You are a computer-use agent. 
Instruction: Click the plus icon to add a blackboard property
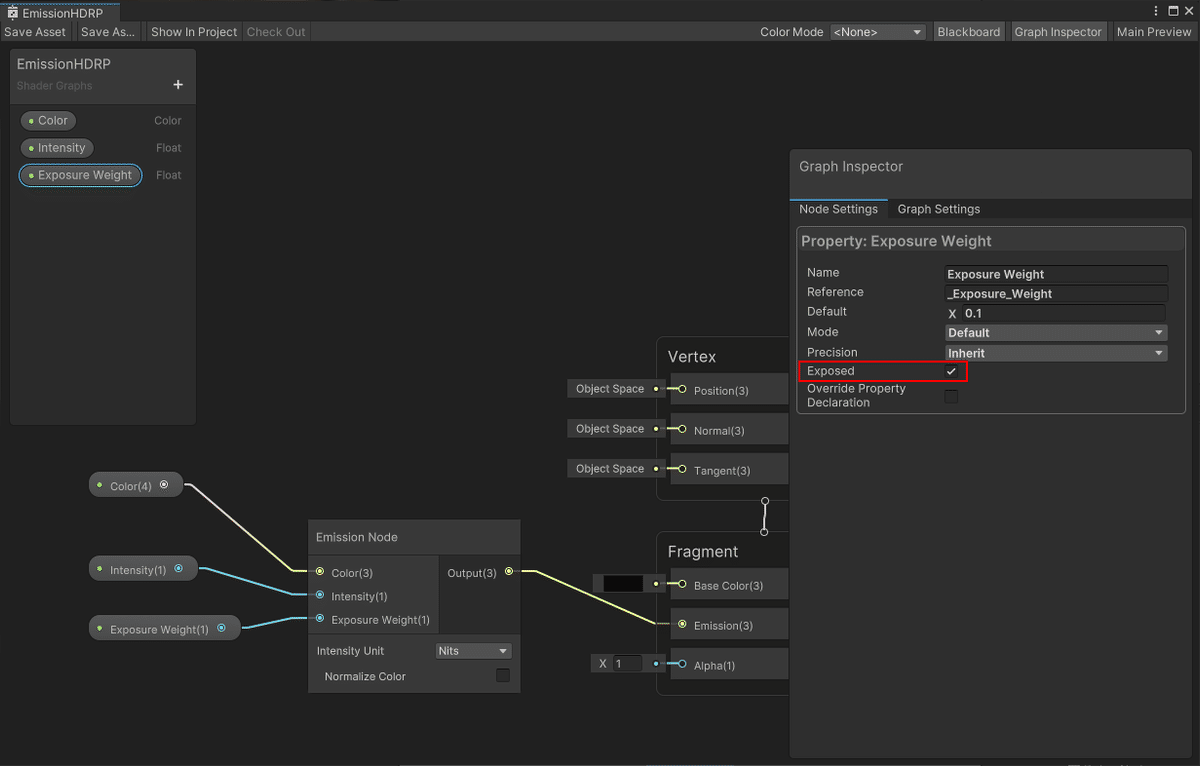coord(178,85)
